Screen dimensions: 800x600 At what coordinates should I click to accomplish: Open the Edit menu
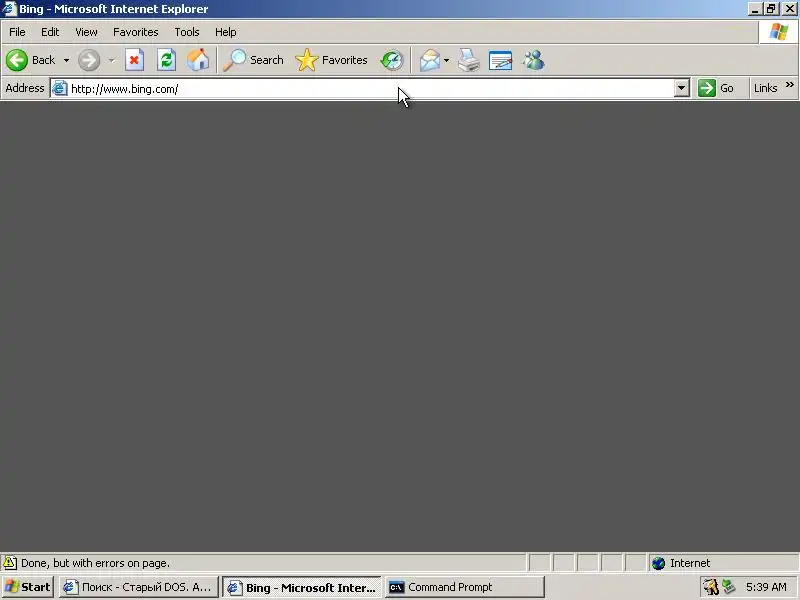pos(50,32)
